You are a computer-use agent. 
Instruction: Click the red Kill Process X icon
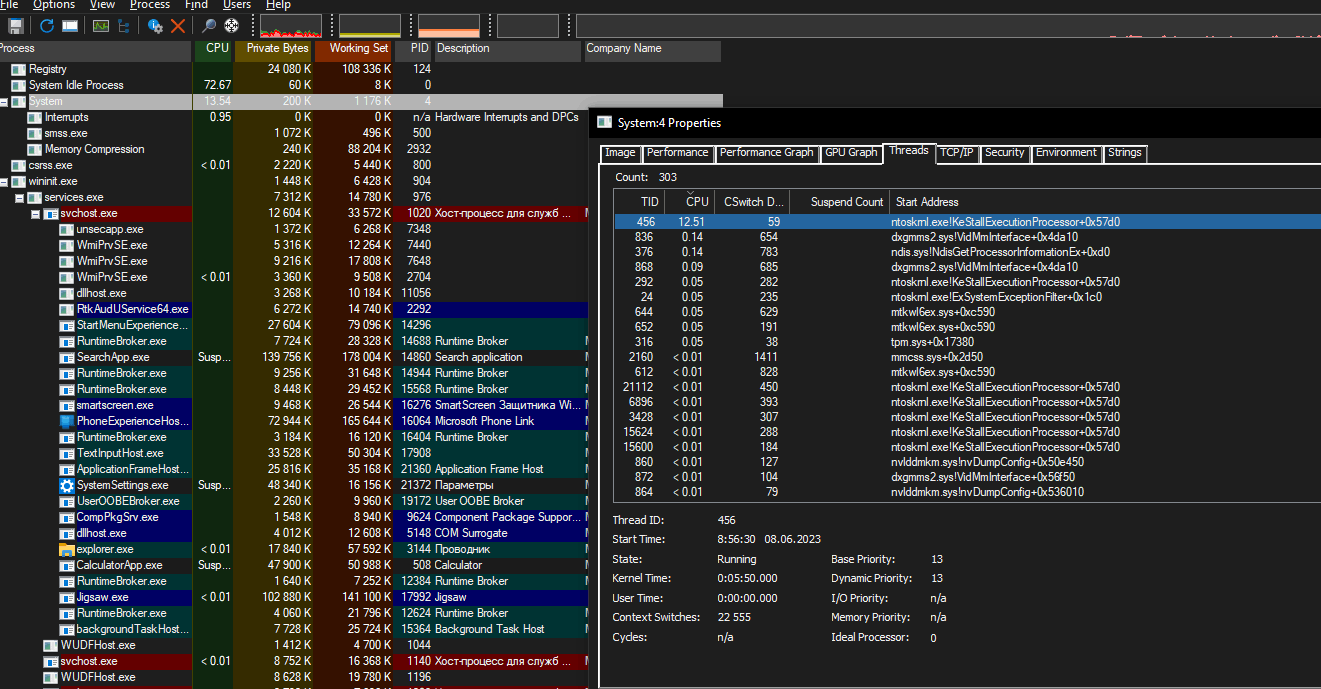(x=178, y=26)
